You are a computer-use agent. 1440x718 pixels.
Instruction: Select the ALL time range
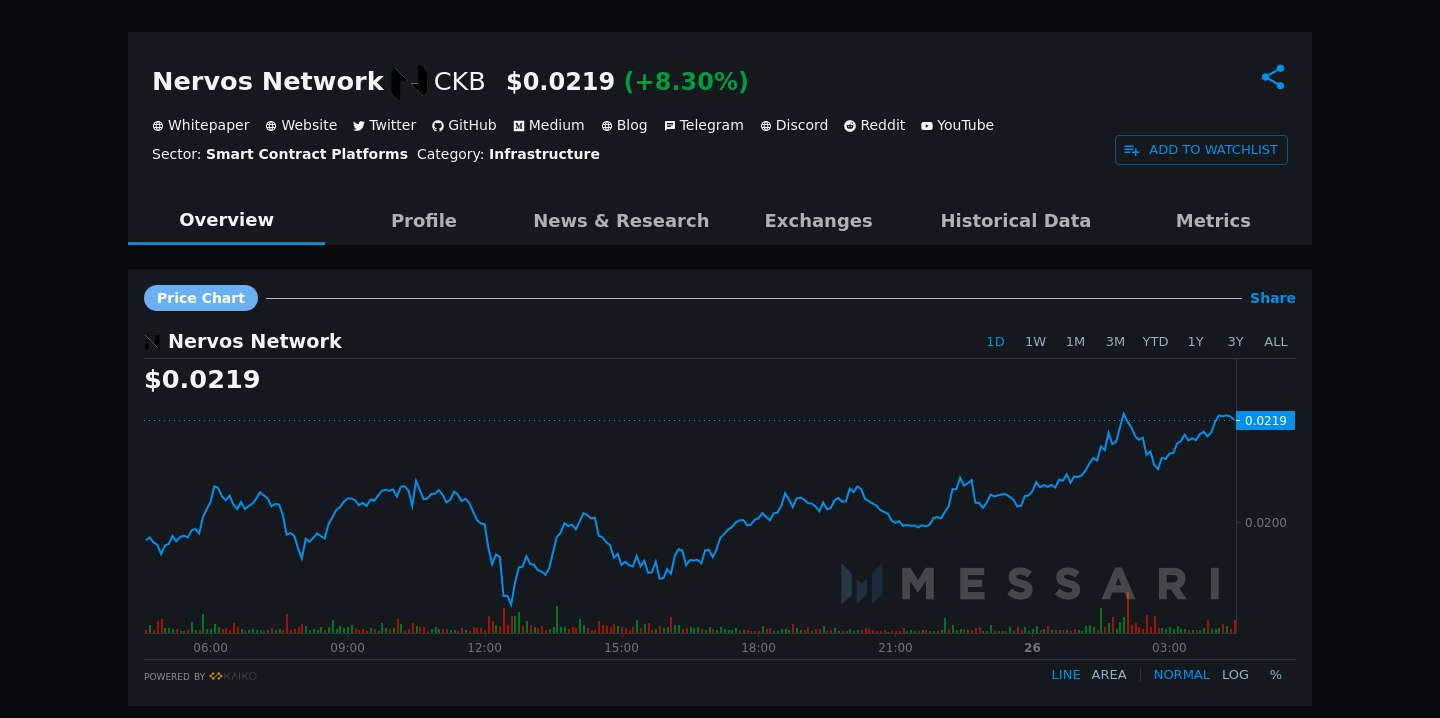point(1276,341)
